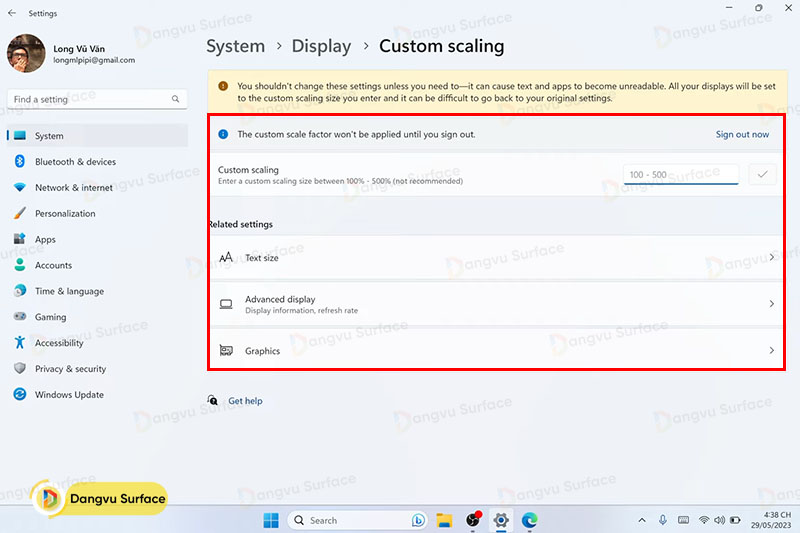Open the Windows Start menu on the taskbar

271,520
